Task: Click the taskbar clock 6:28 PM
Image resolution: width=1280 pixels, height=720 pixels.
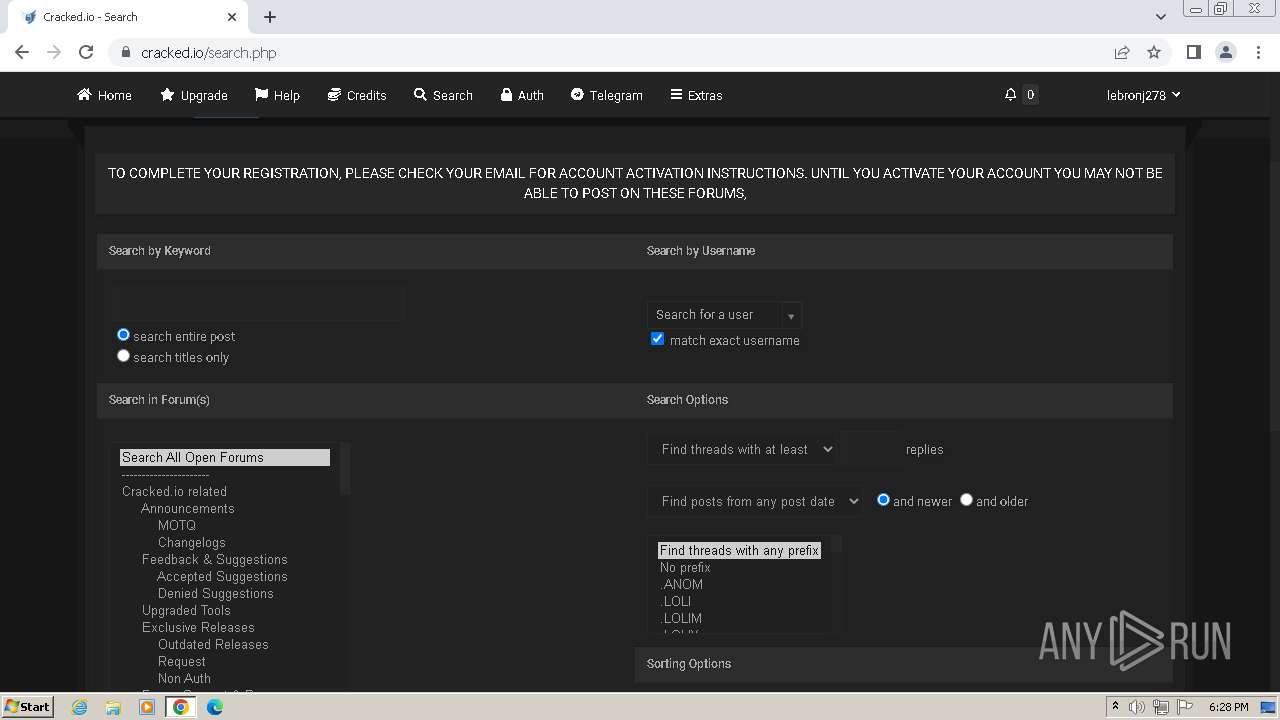Action: pos(1228,707)
